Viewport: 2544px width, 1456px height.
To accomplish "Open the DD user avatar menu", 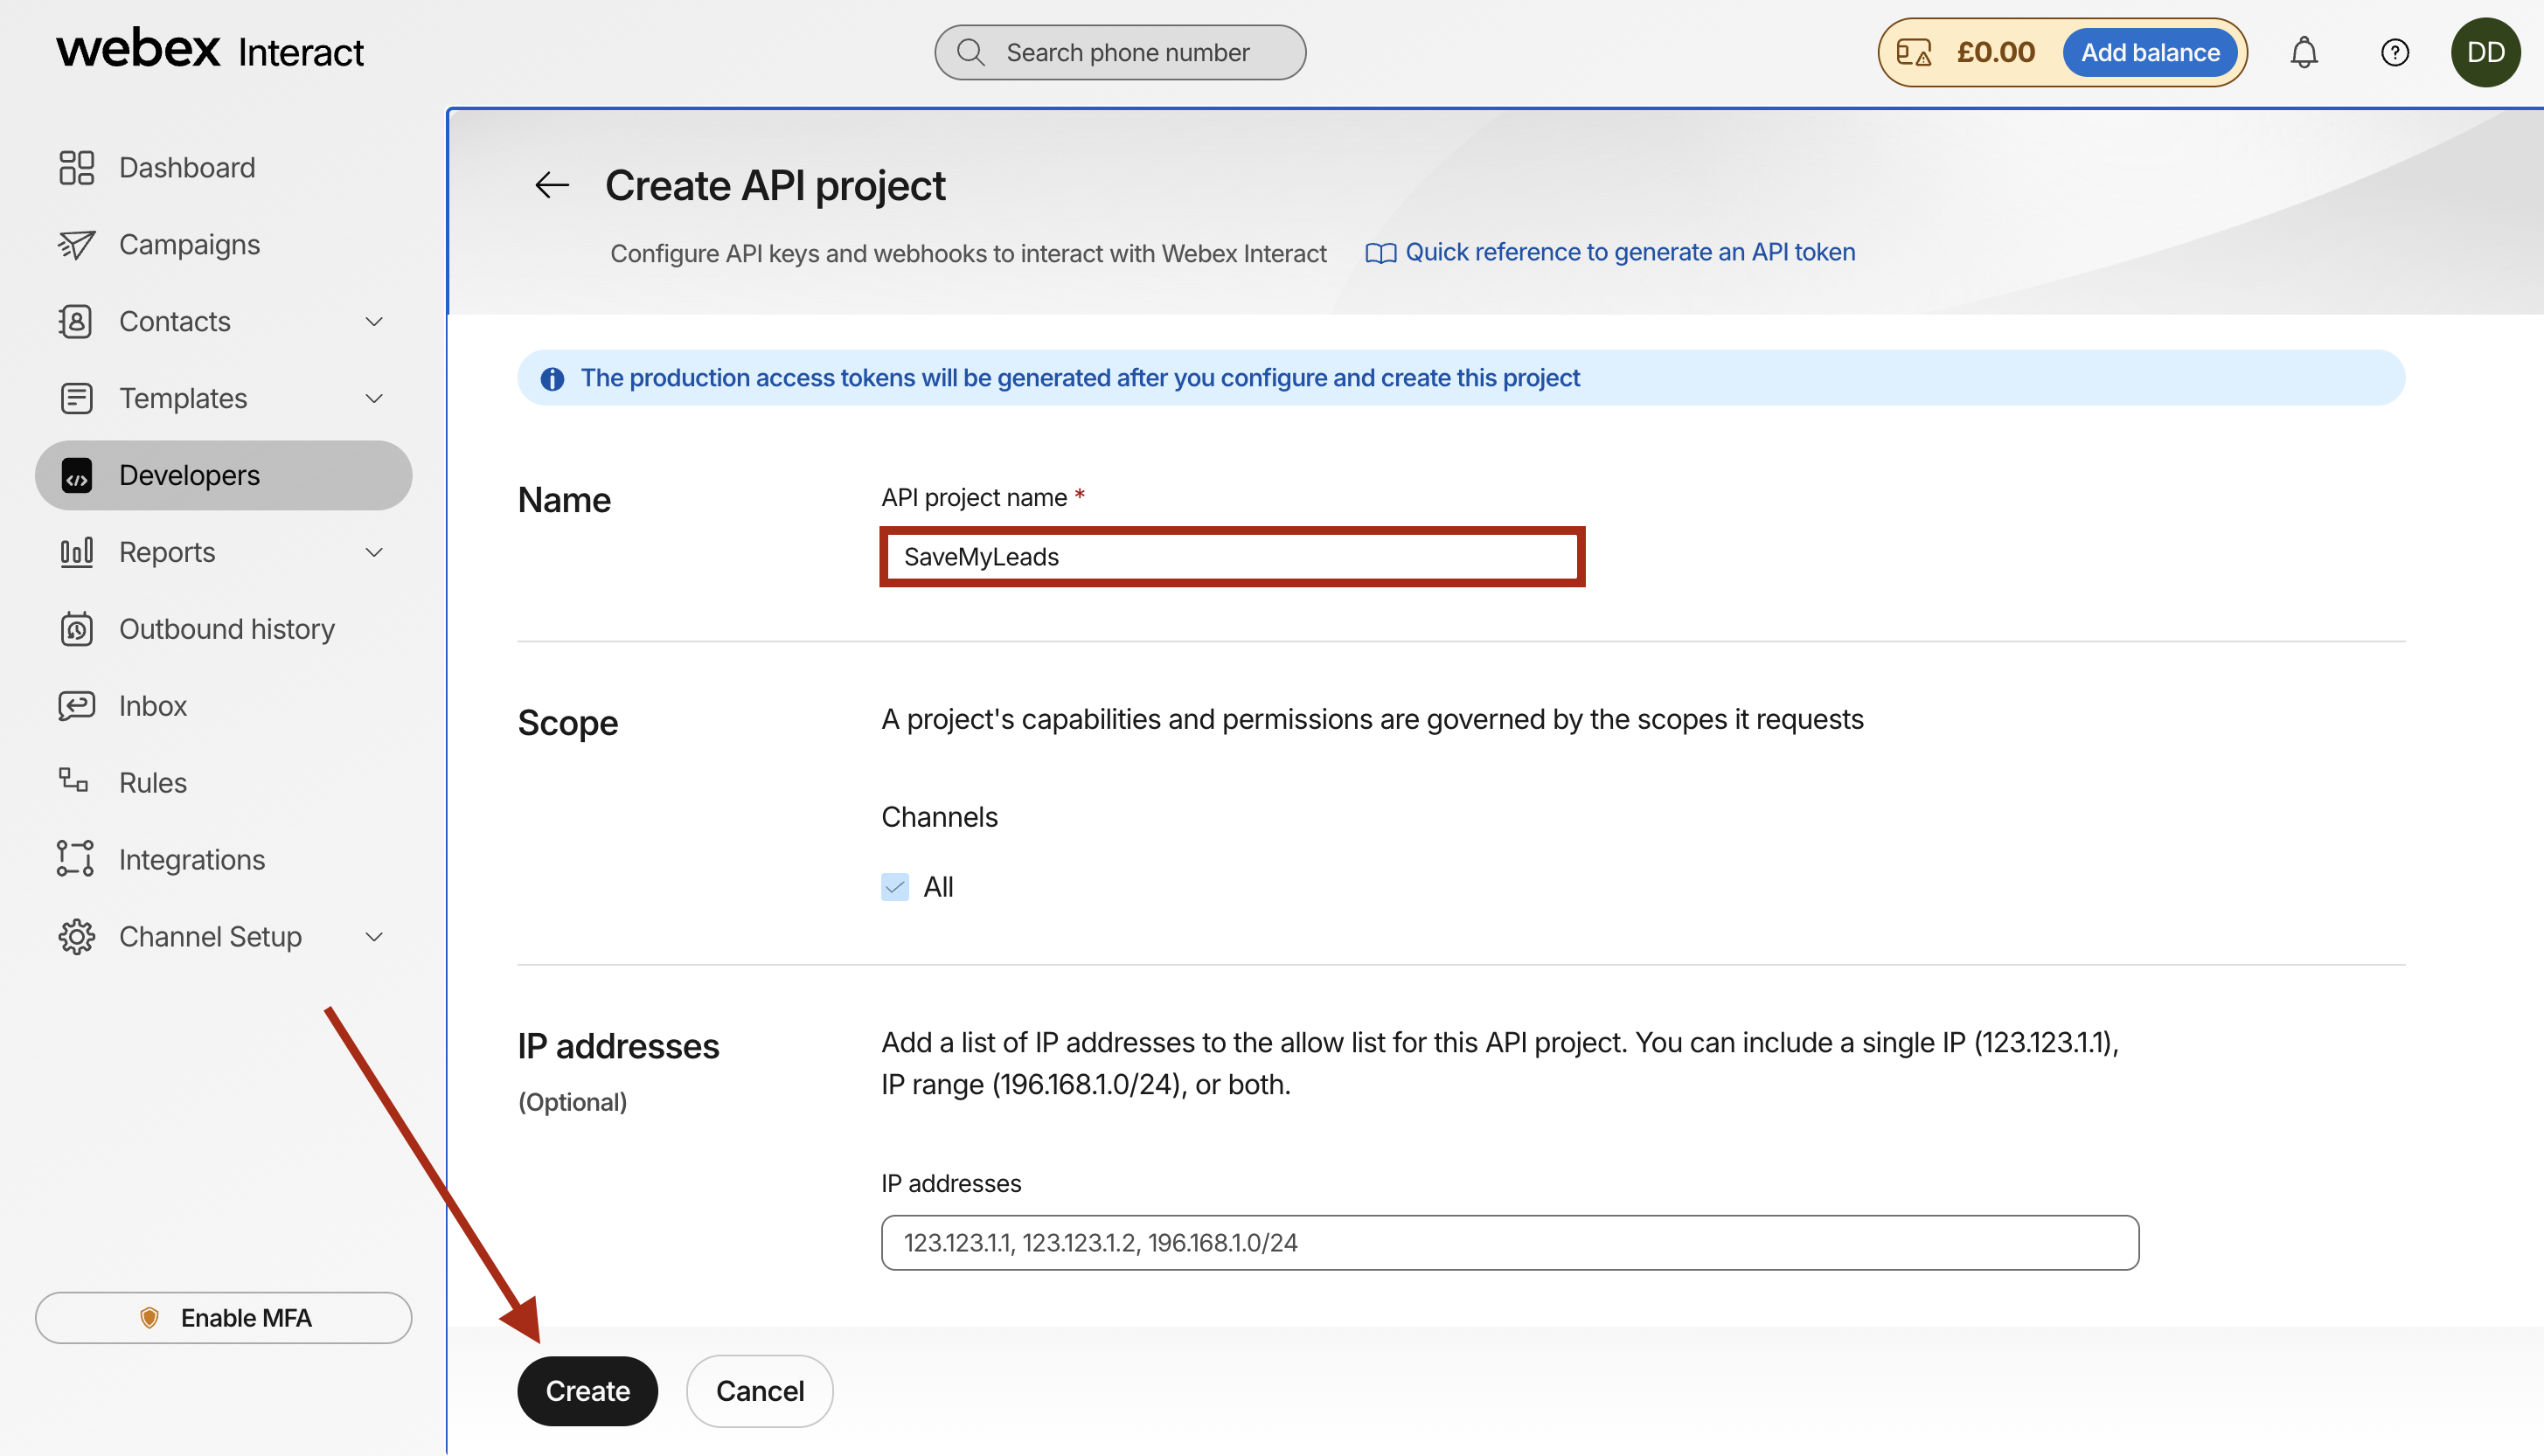I will tap(2485, 52).
